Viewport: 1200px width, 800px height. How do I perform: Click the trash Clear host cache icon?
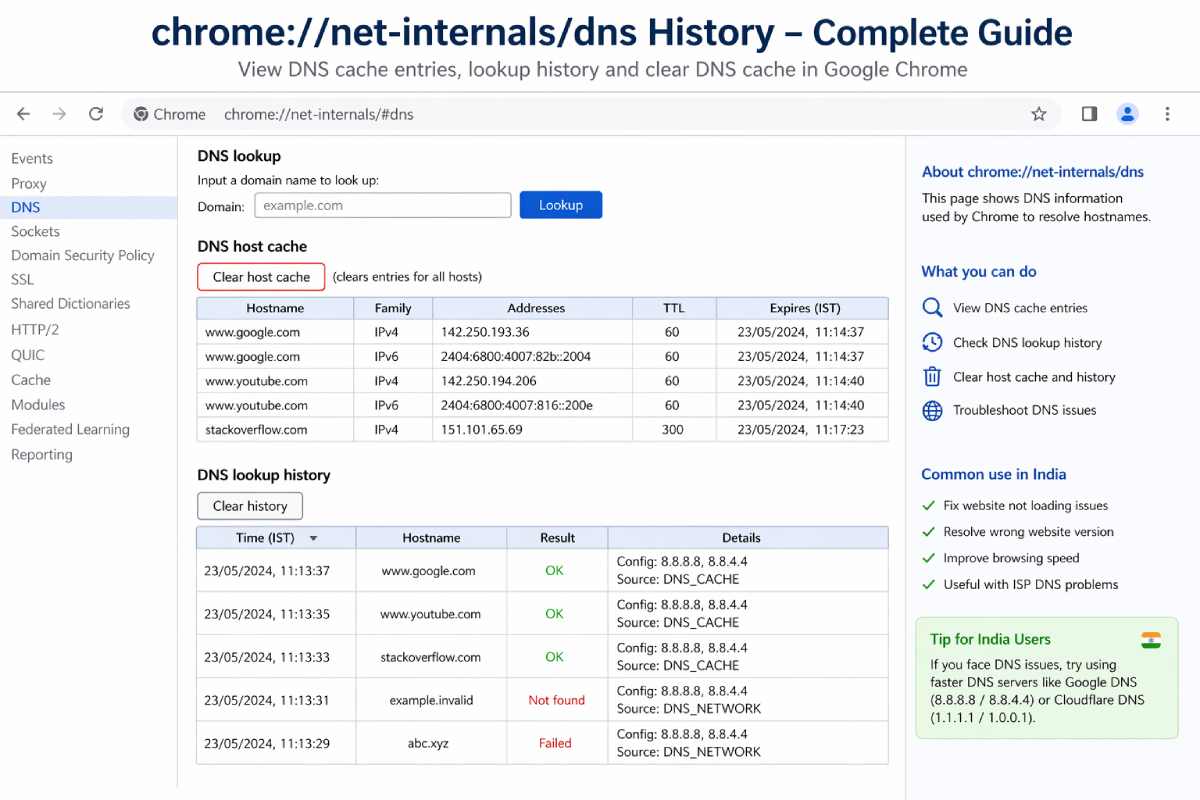click(932, 377)
